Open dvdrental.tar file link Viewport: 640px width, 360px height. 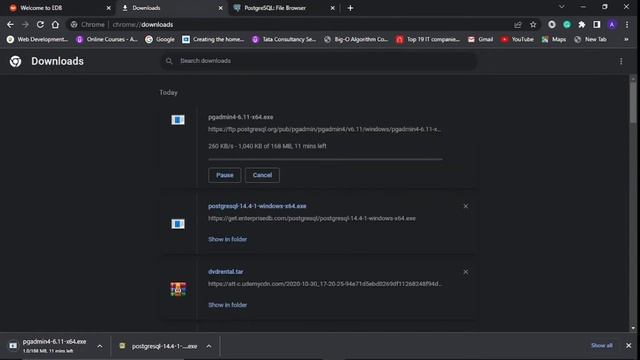pyautogui.click(x=226, y=272)
